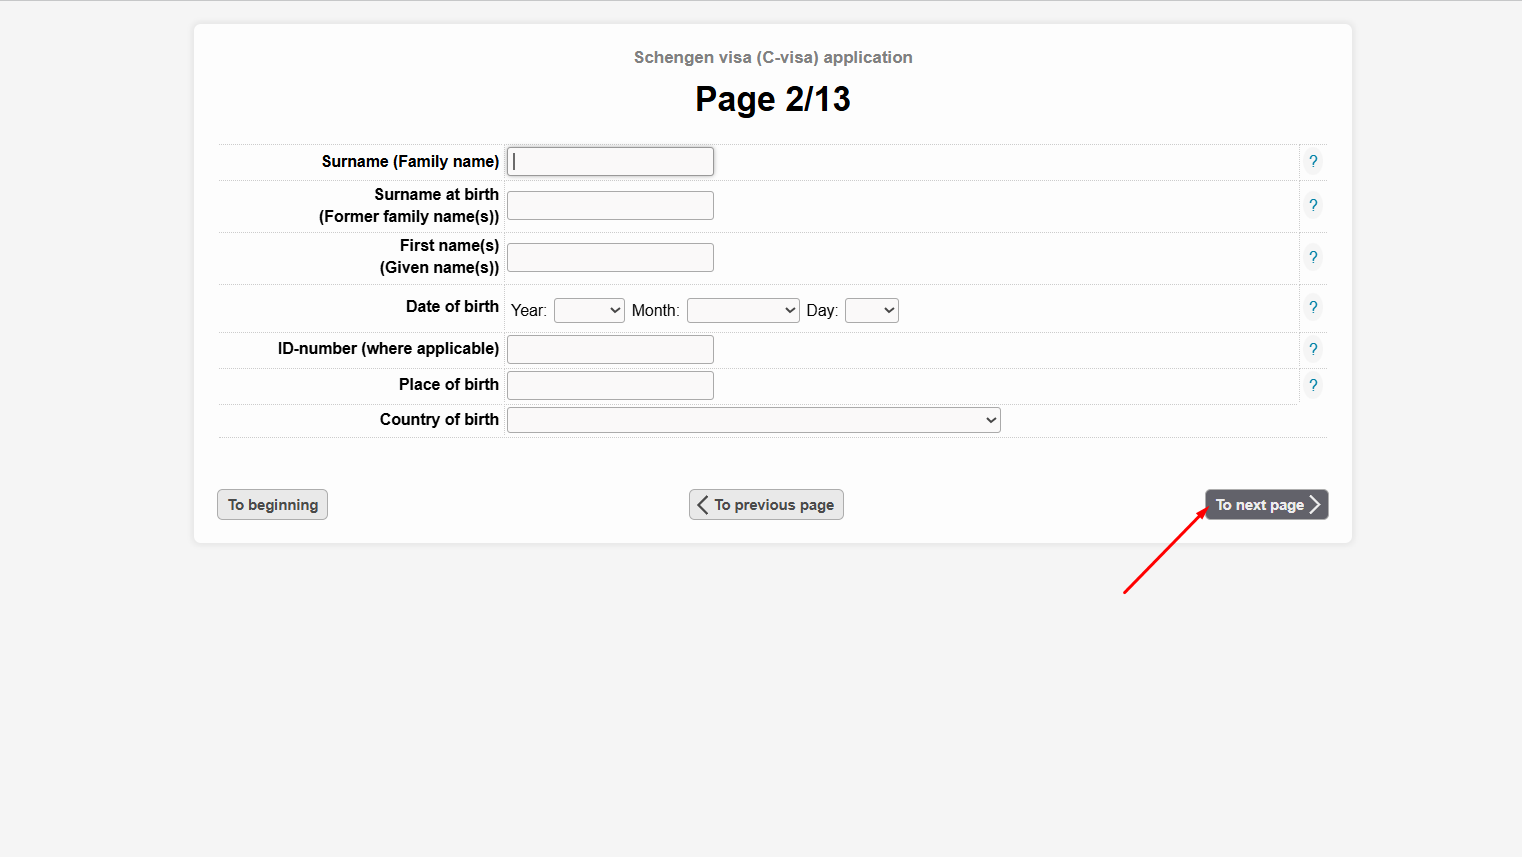Show help for Date of birth

pyautogui.click(x=1313, y=307)
